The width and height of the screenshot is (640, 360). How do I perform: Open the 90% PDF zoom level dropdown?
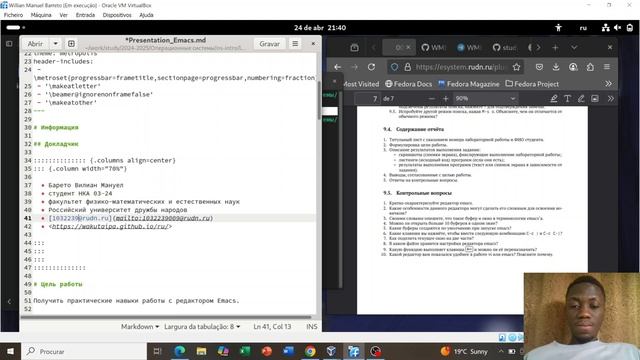(485, 98)
